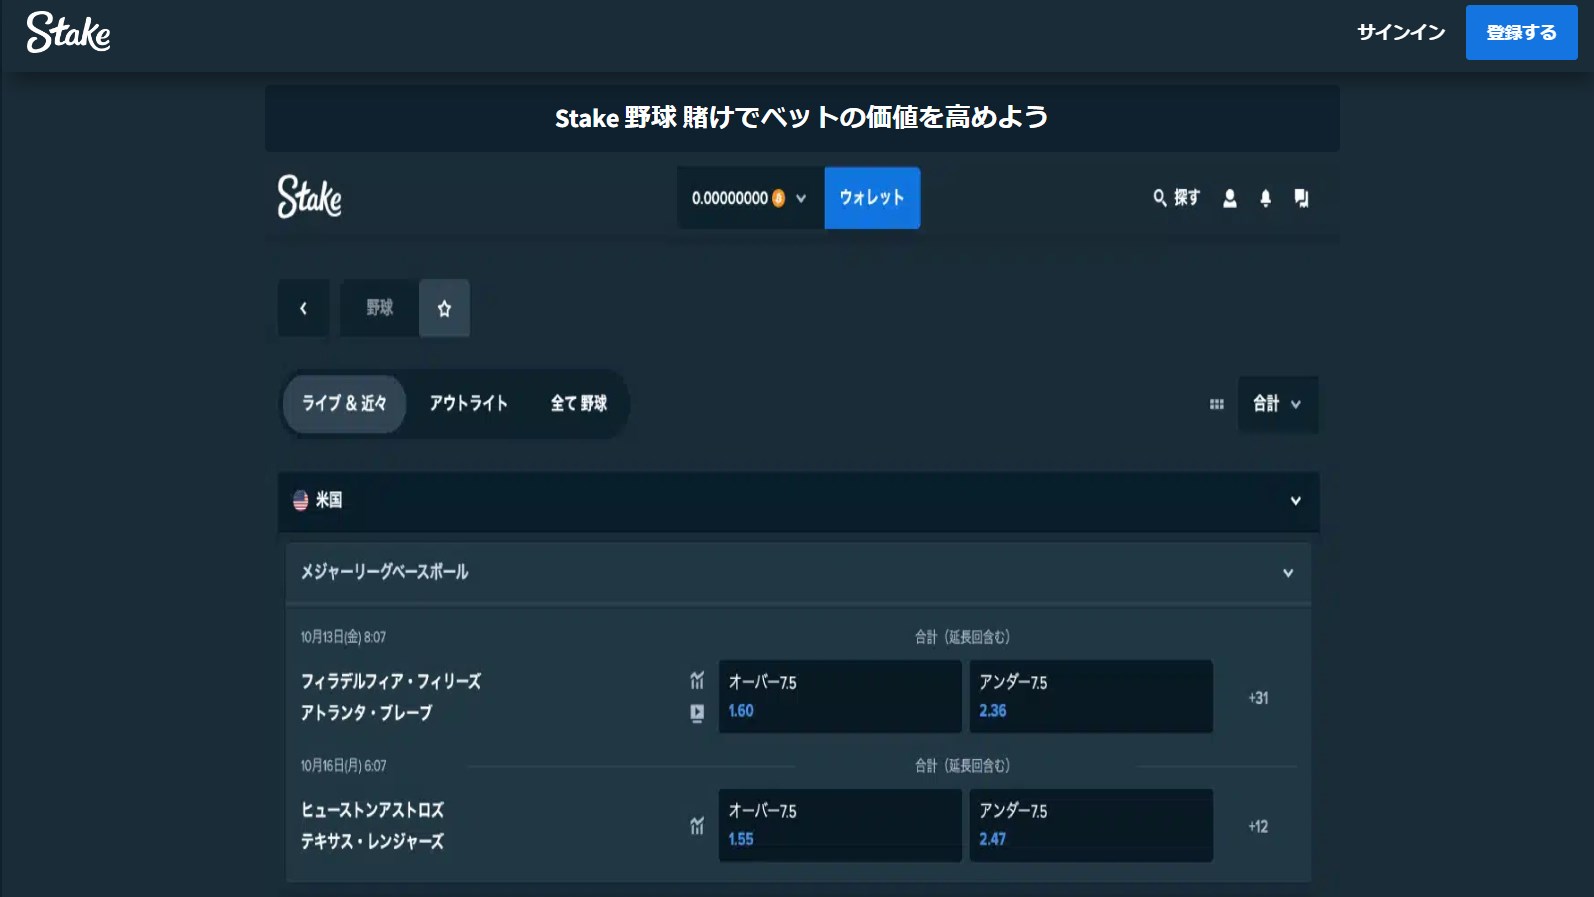Click アトランタ・ブレーブ team name

pyautogui.click(x=366, y=713)
